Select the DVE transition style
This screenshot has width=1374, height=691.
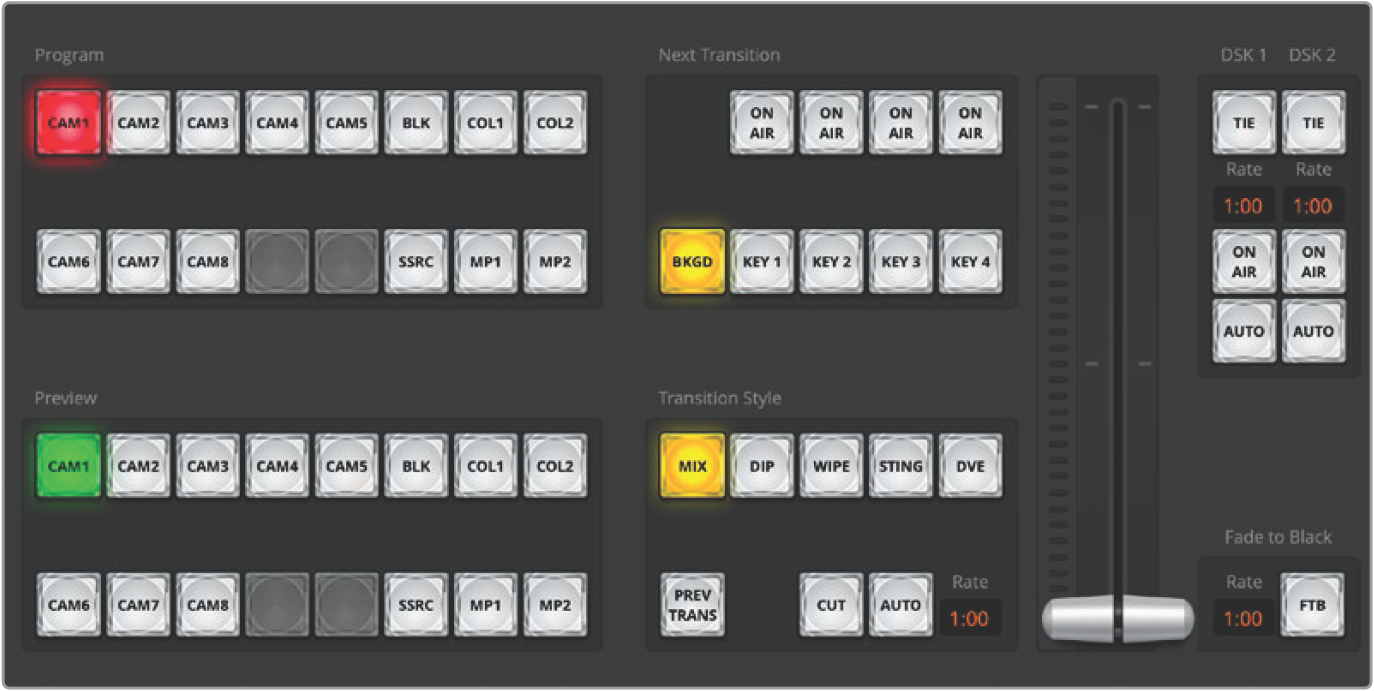(x=970, y=466)
